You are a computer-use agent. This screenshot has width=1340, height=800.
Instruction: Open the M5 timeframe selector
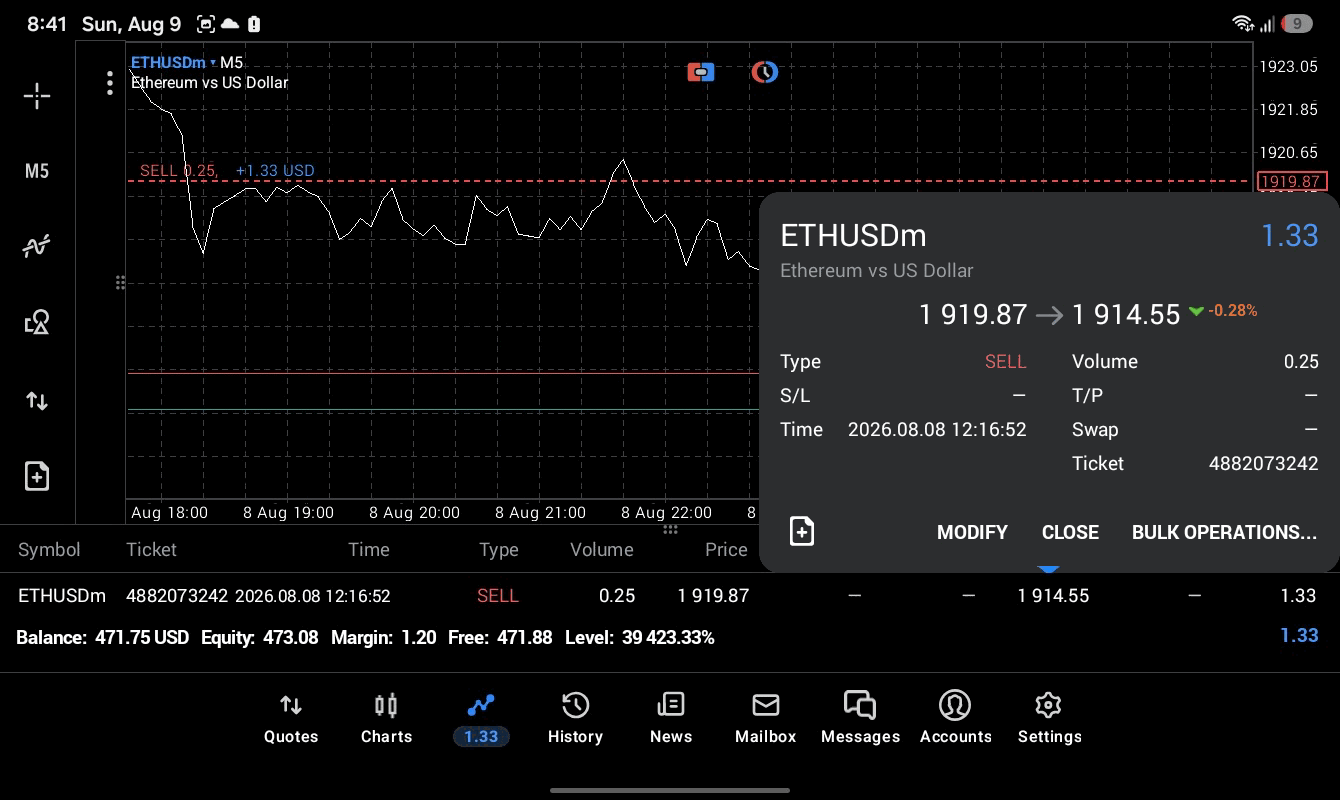37,171
